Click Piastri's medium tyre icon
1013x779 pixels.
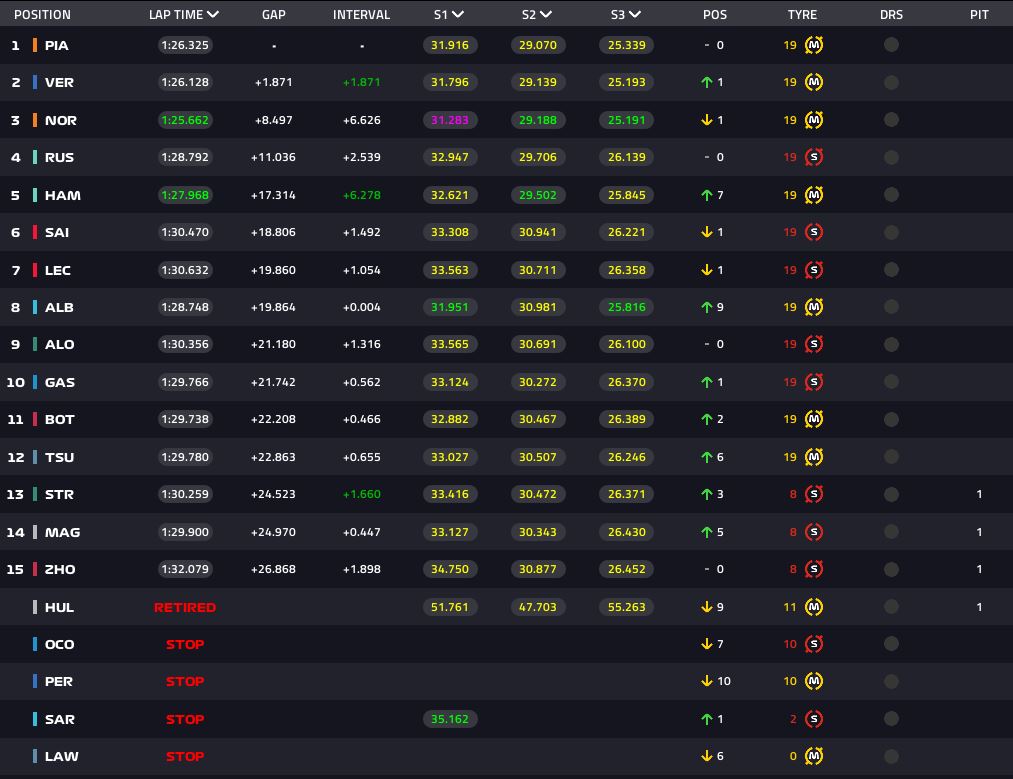click(x=814, y=45)
